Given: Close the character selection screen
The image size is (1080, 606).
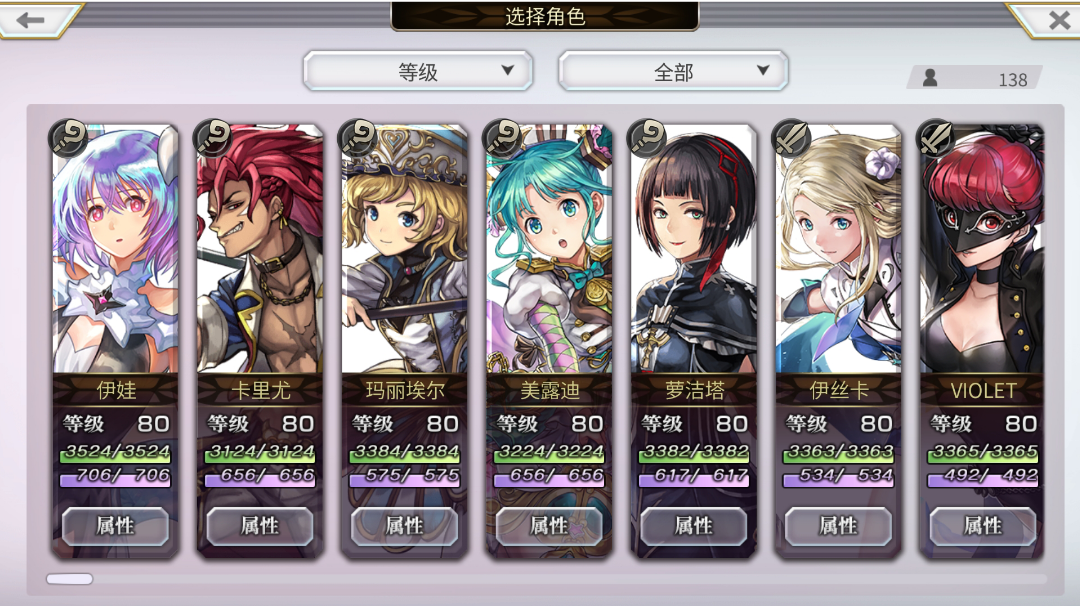Looking at the screenshot, I should pyautogui.click(x=1057, y=19).
